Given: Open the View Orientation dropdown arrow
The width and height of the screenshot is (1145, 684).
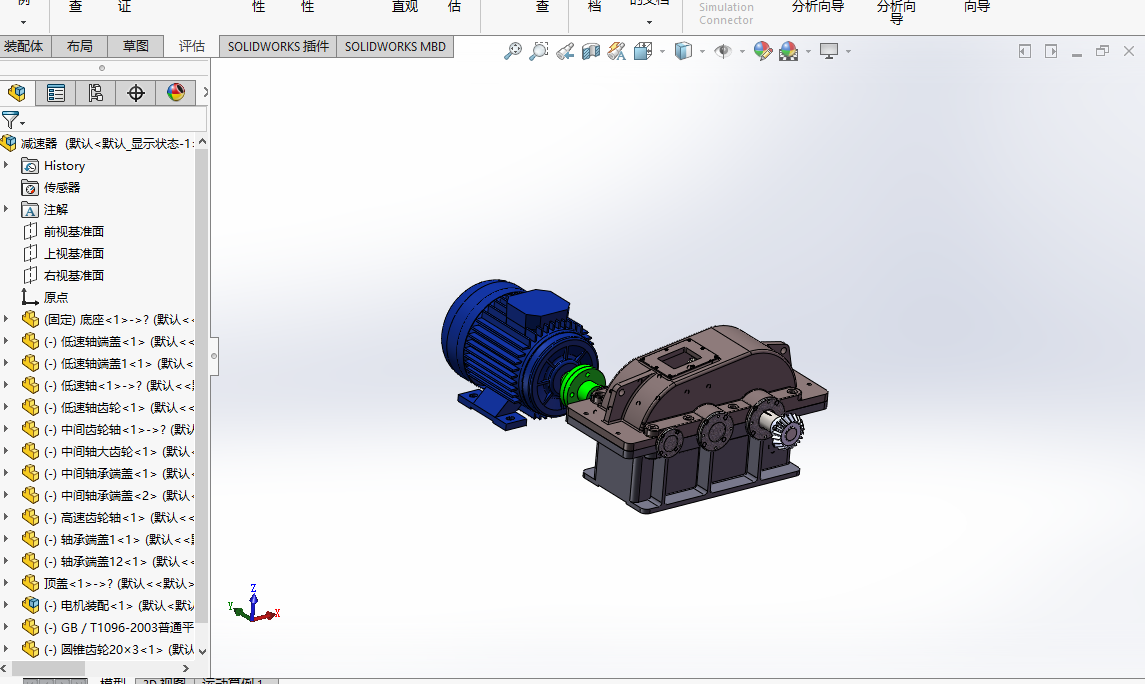Looking at the screenshot, I should pos(662,51).
